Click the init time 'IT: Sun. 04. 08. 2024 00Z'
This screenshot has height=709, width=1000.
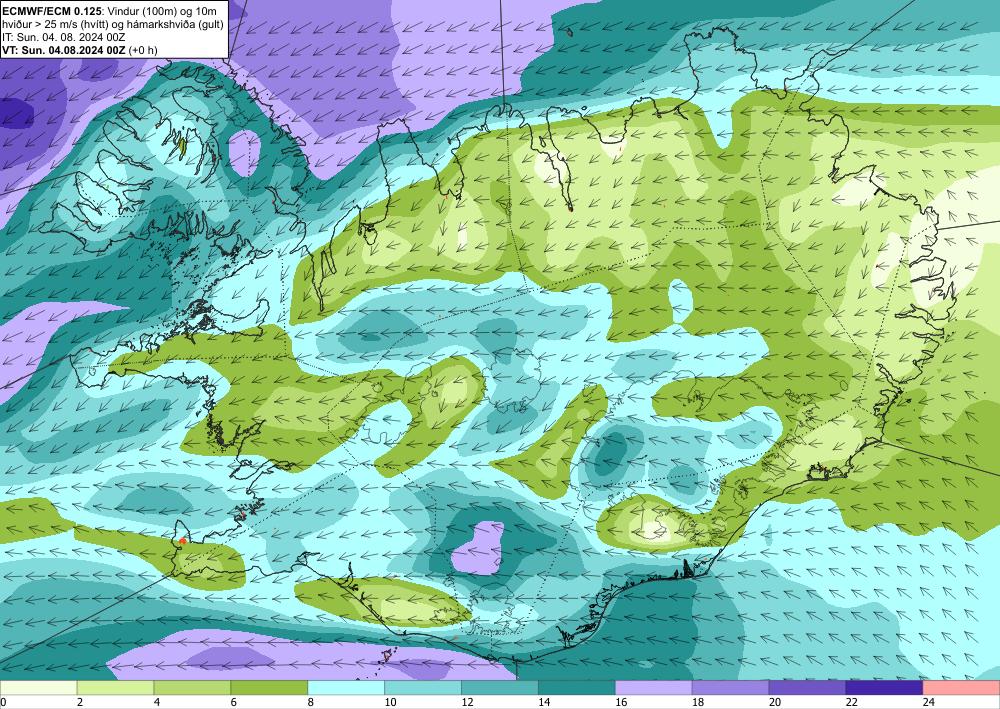tap(63, 37)
